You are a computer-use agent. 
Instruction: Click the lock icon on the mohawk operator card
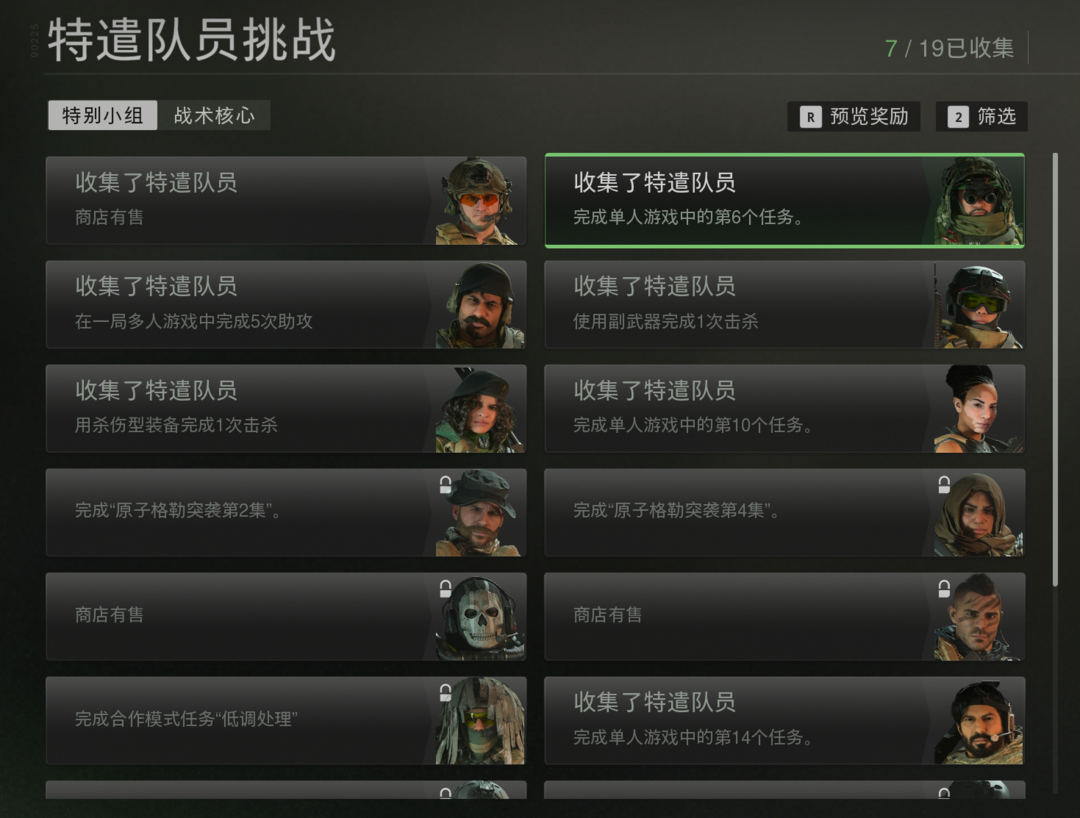point(944,589)
